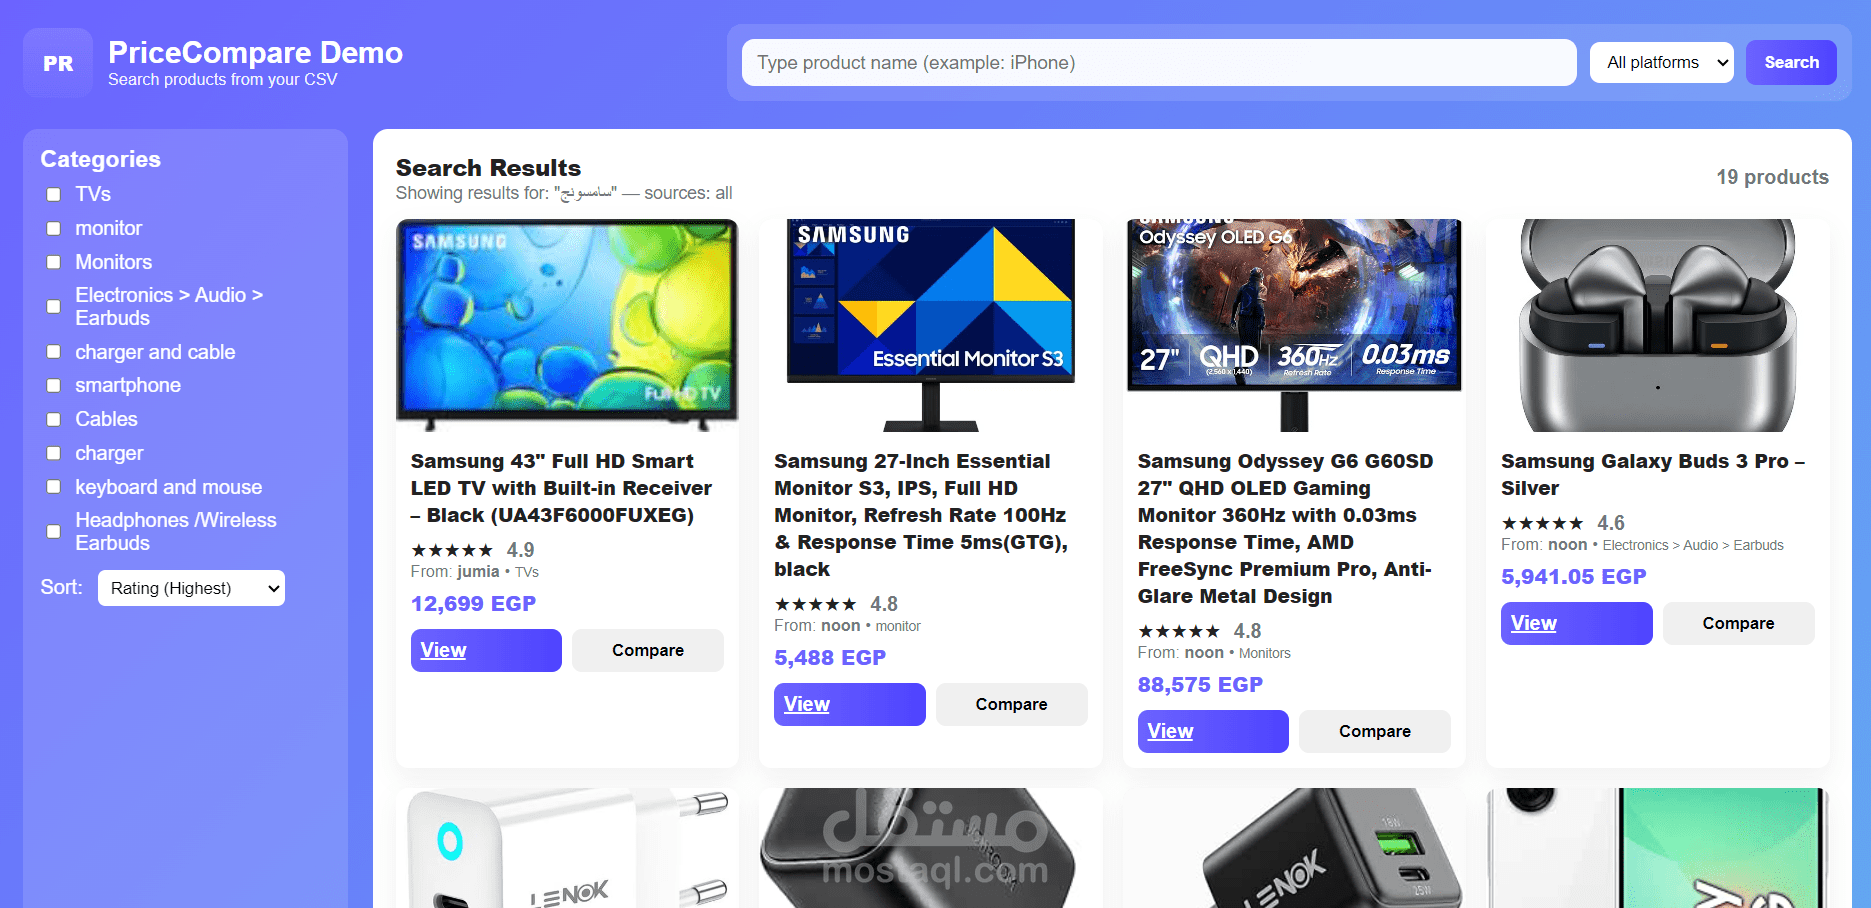Expand the Rating (Highest) sort dropdown

191,588
